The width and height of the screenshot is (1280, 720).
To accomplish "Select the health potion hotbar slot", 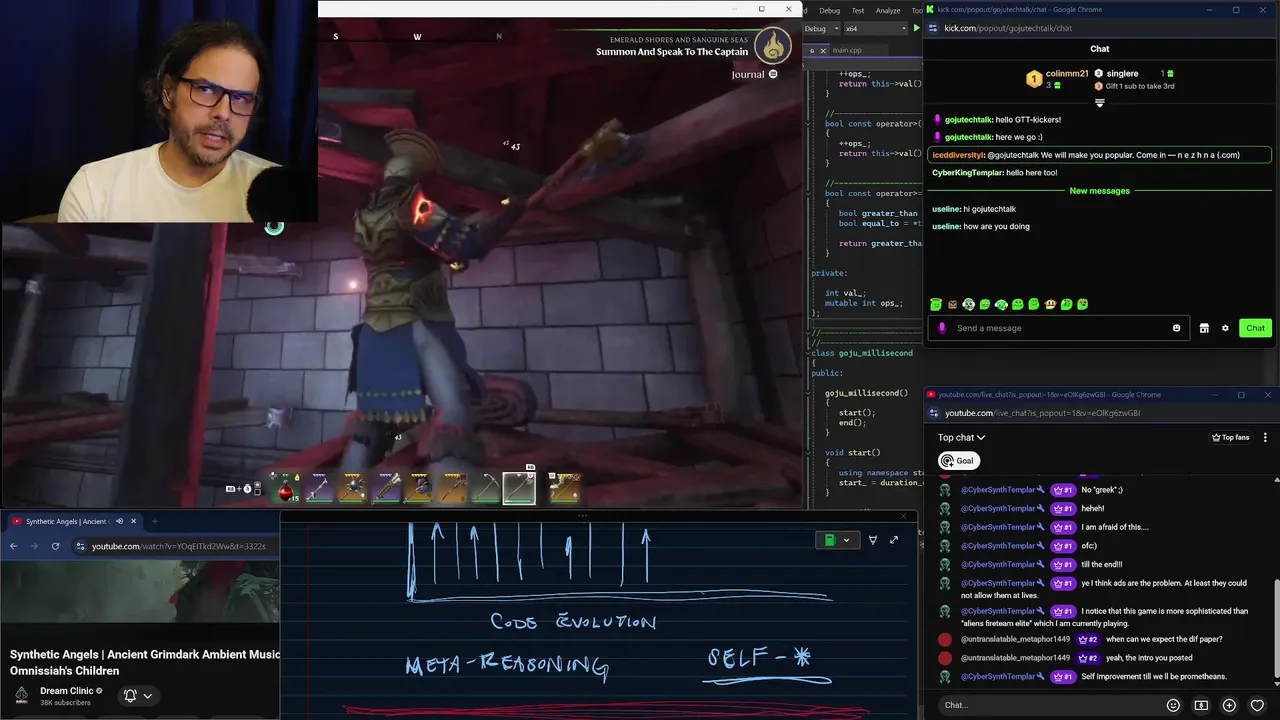I will [x=287, y=488].
